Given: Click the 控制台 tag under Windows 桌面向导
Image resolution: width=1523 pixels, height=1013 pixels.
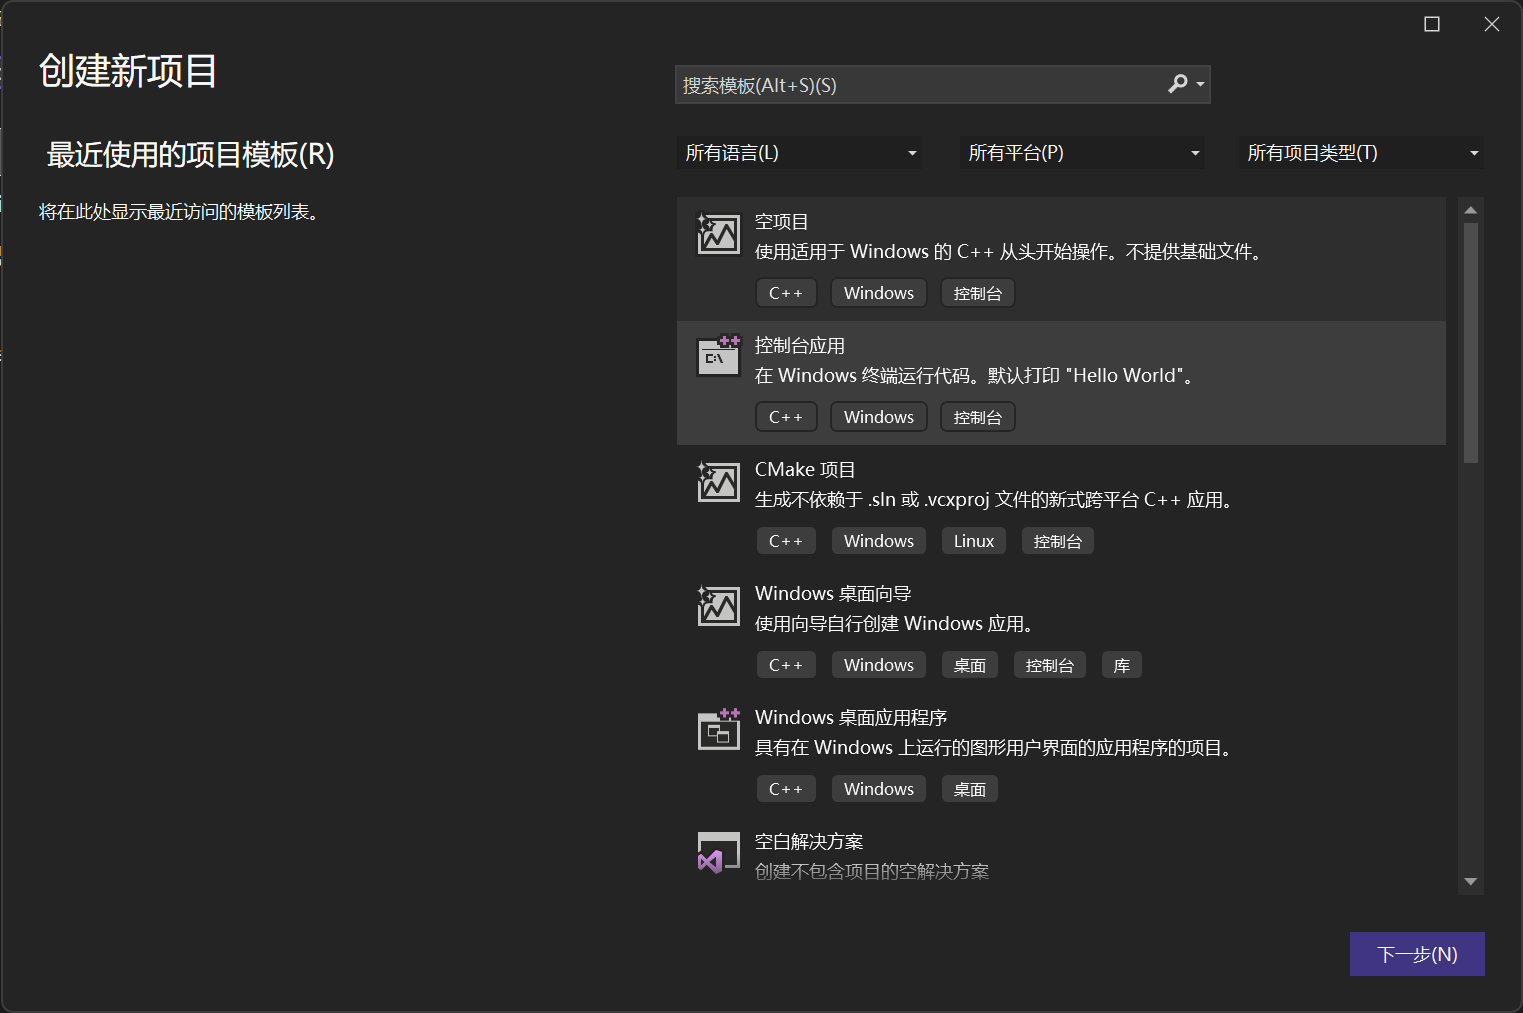Looking at the screenshot, I should pos(1050,665).
